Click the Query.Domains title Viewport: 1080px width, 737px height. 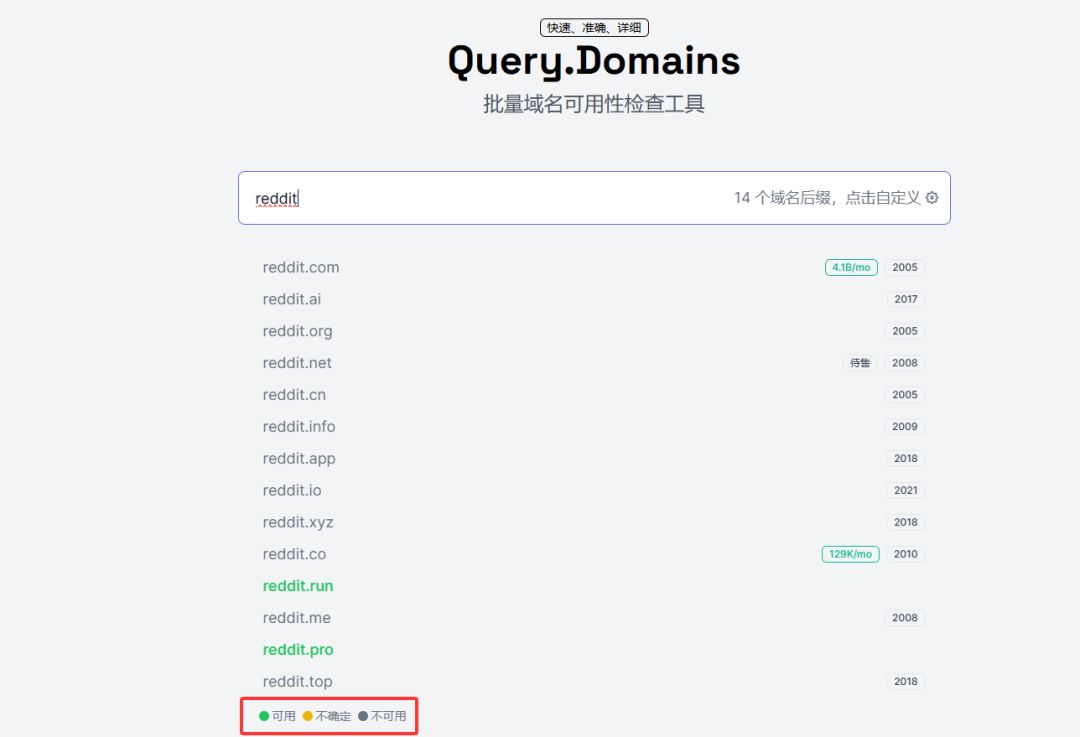point(594,61)
